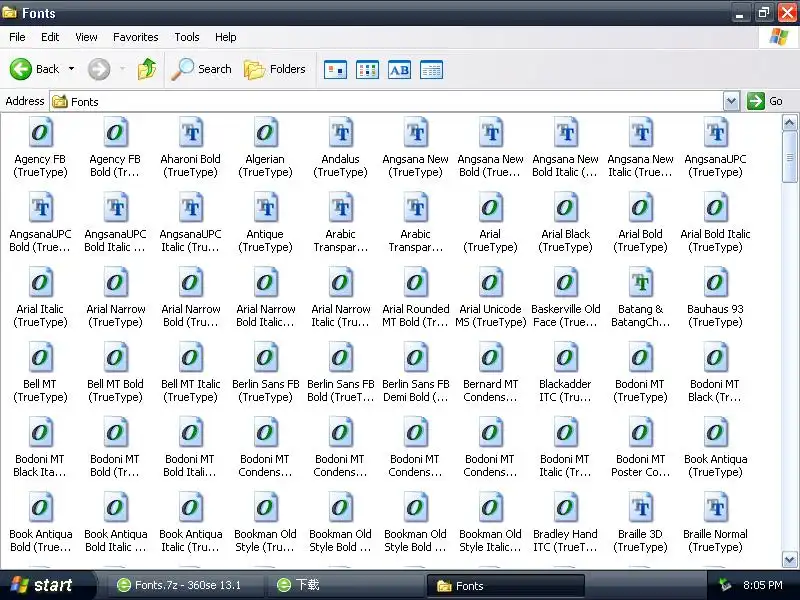Expand the Address bar dropdown
This screenshot has height=600, width=800.
[x=731, y=101]
